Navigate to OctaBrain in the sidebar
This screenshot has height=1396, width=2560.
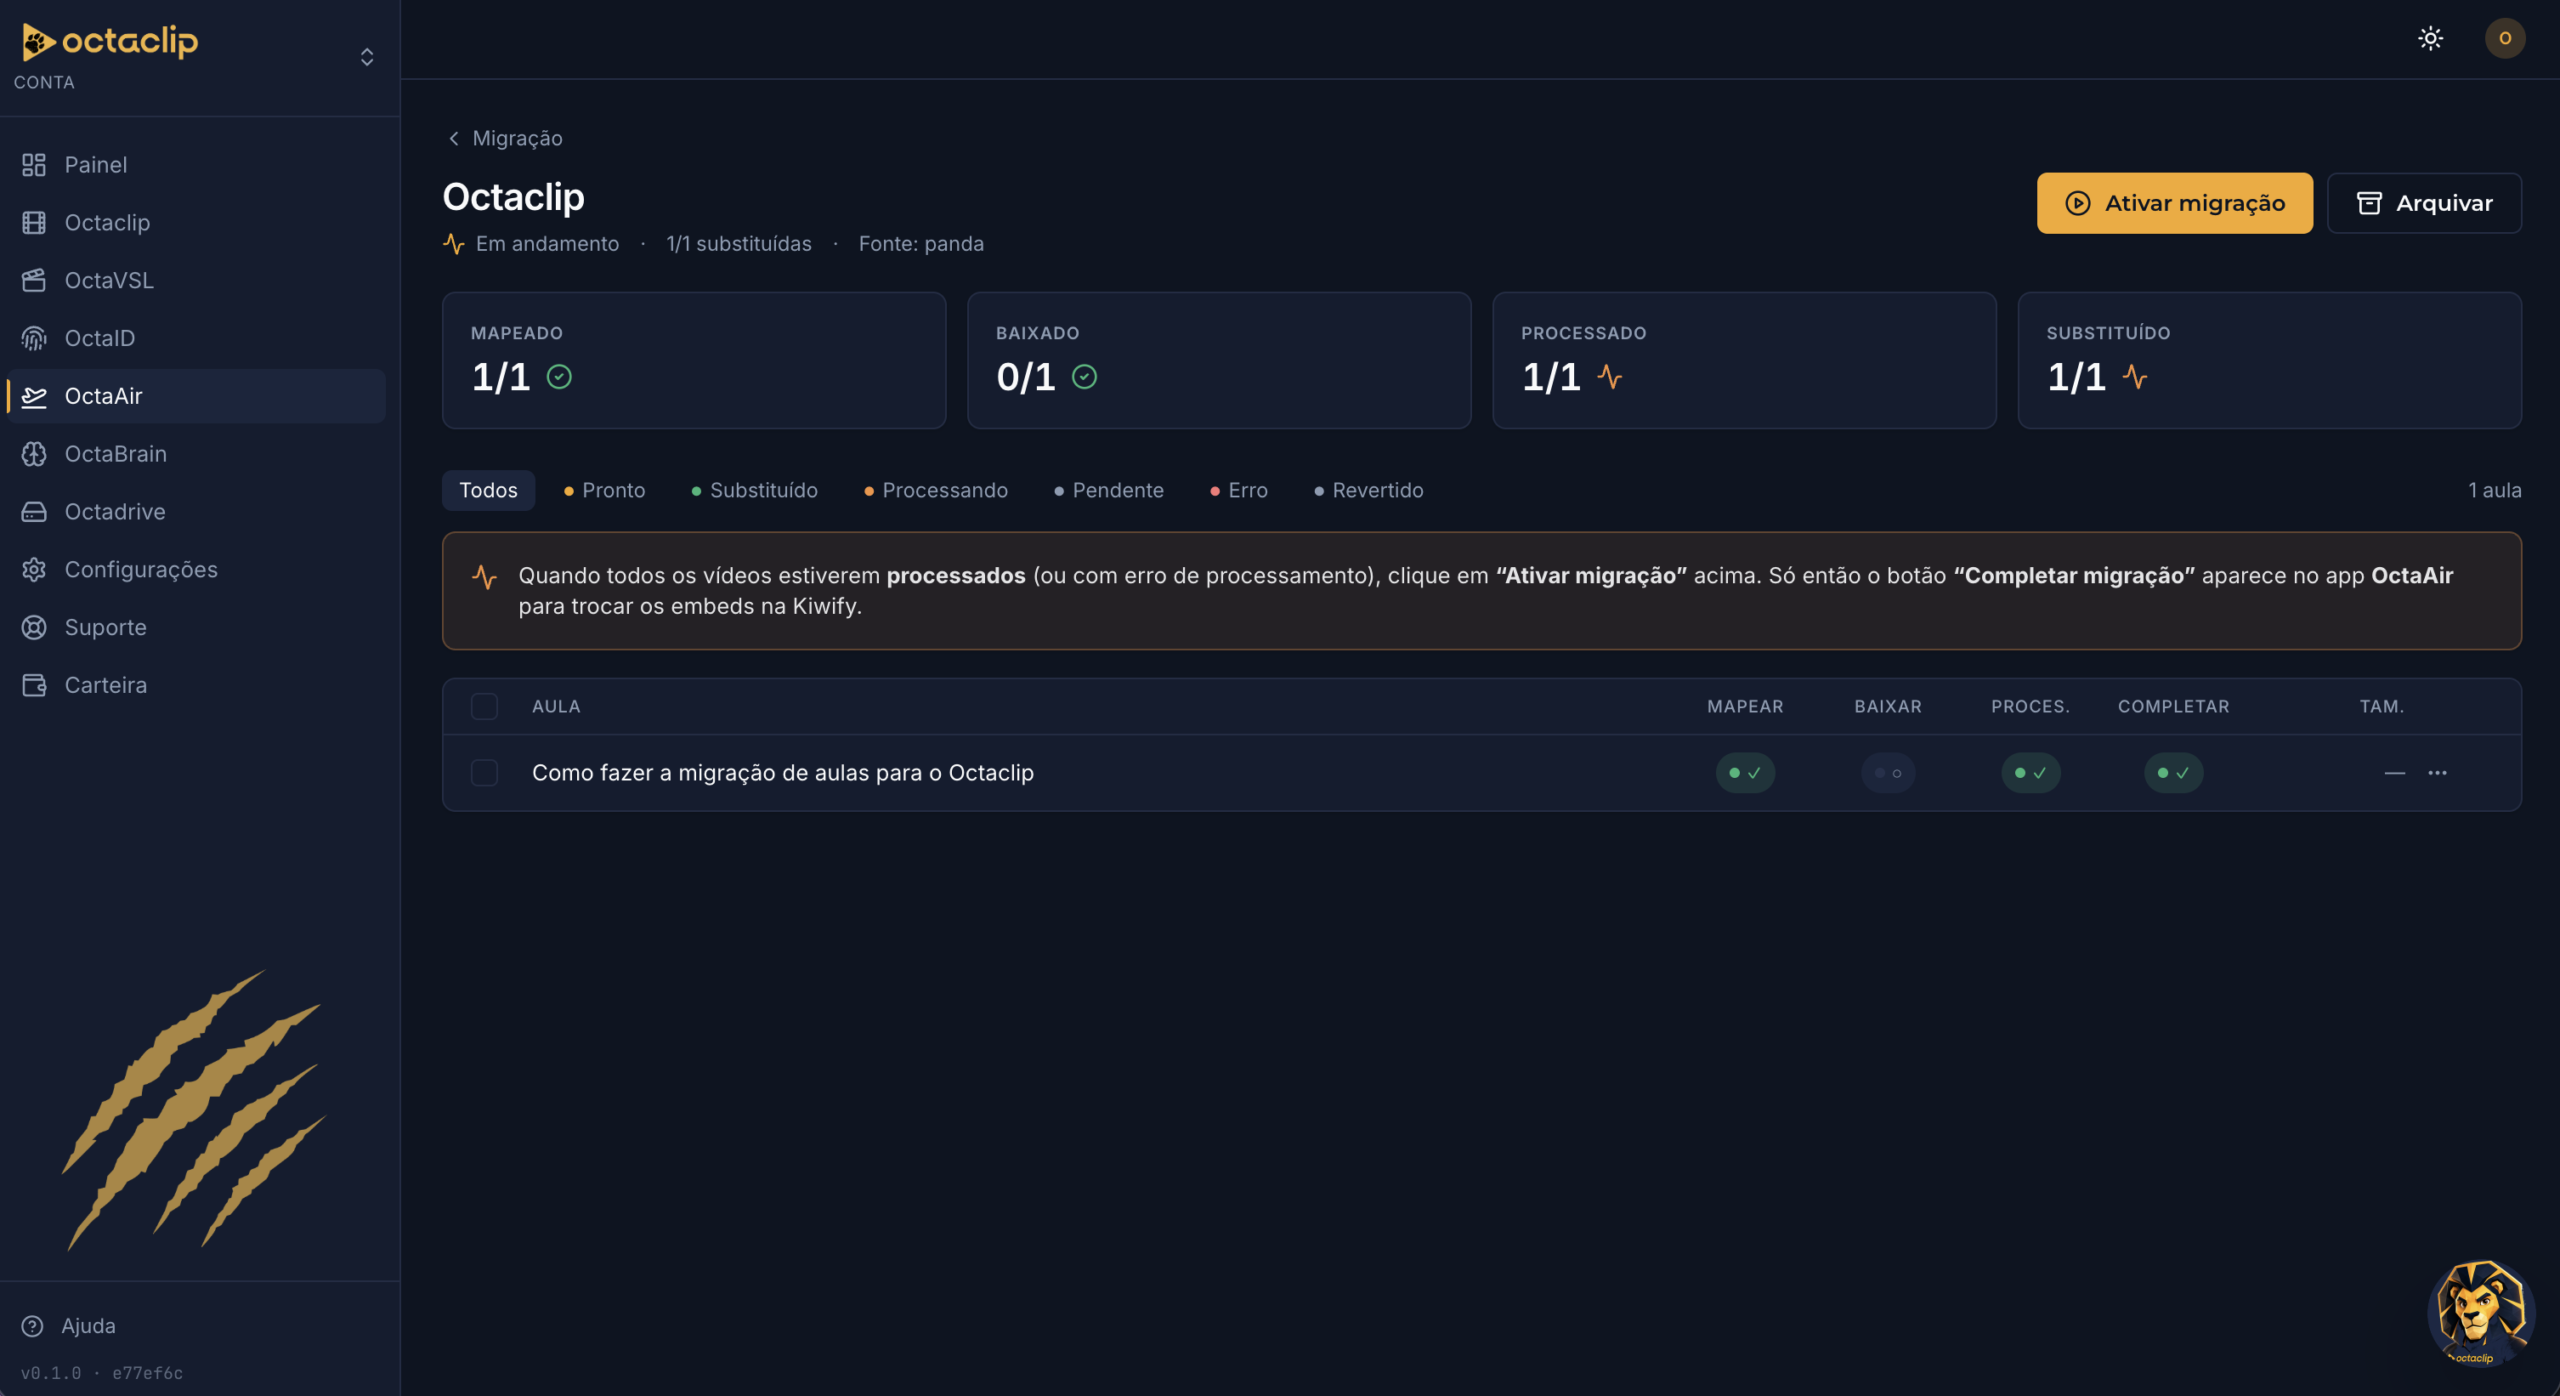(196, 454)
